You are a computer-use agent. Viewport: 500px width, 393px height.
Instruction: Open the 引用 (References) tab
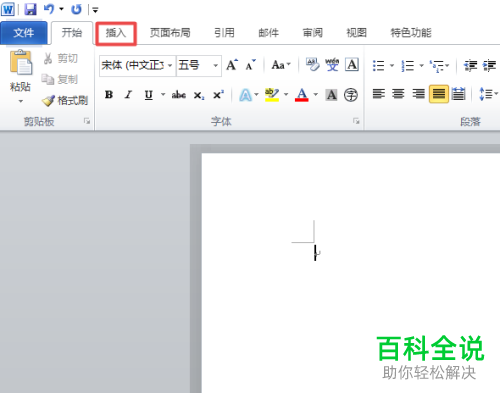(224, 33)
